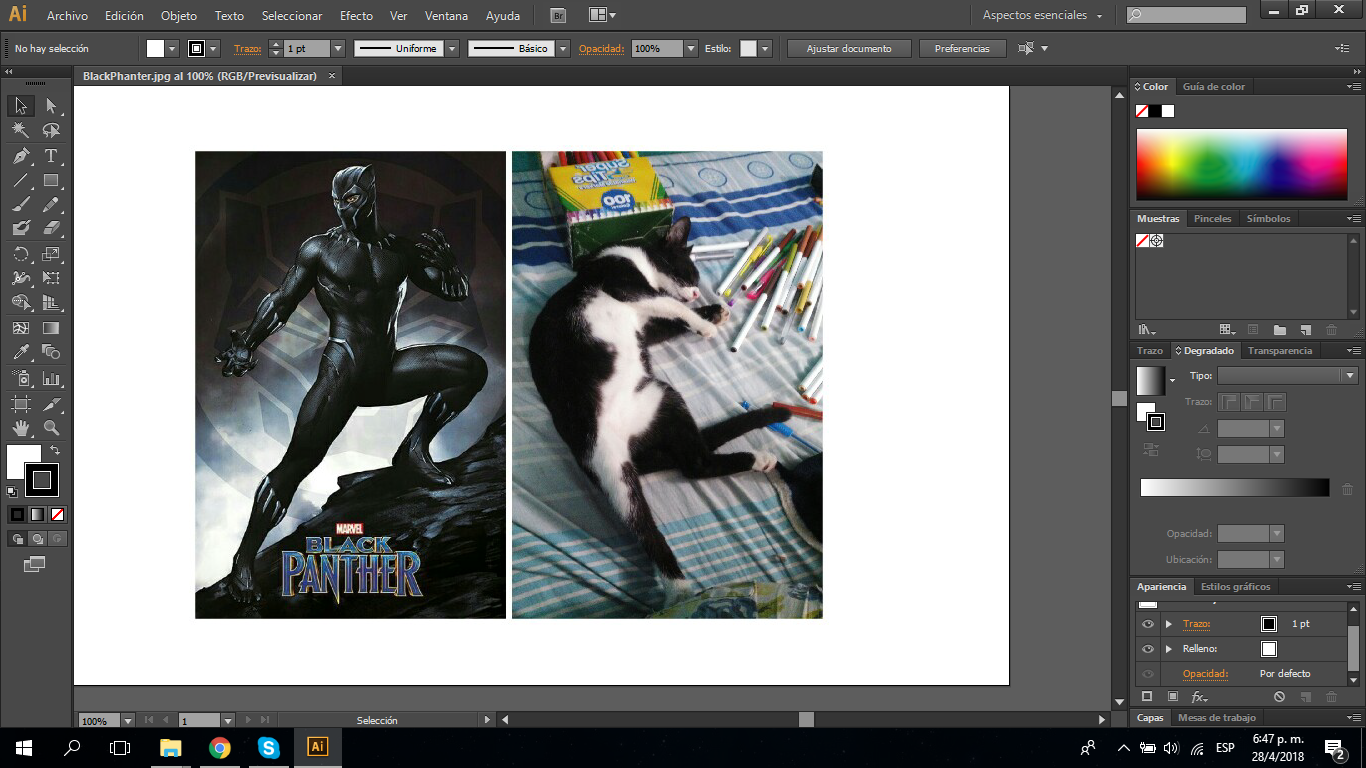Expand the Trazo attribute triangle
The image size is (1366, 768).
coord(1168,624)
